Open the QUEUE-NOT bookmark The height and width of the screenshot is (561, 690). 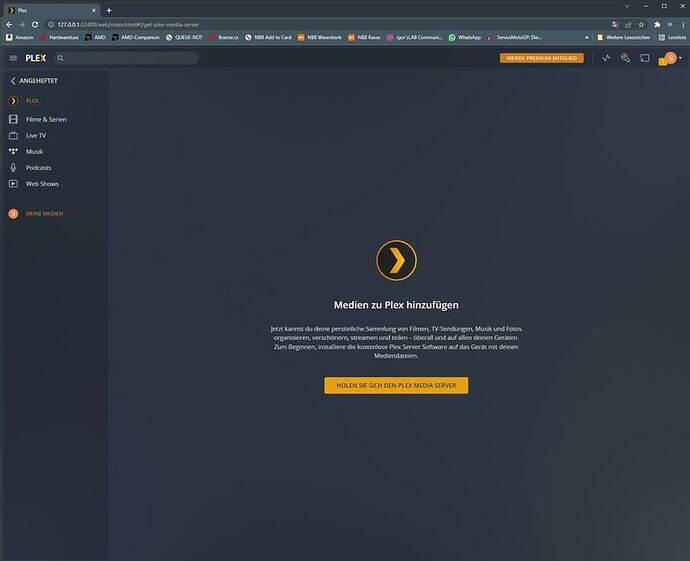tap(184, 37)
